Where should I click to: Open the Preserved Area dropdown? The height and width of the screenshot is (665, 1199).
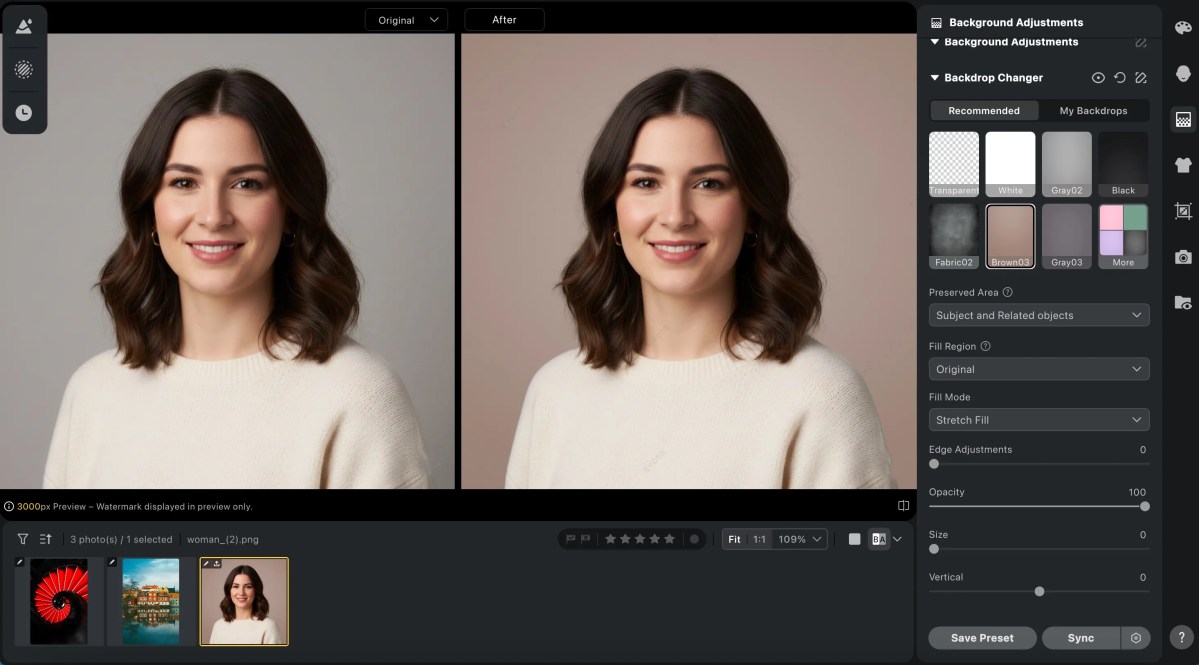tap(1038, 314)
